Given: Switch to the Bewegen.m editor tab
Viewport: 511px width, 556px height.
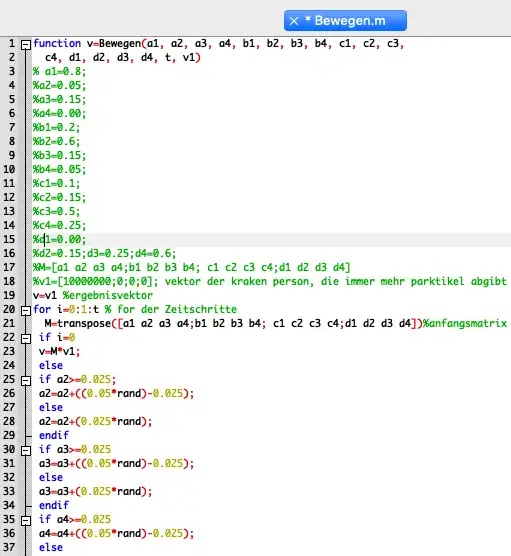Looking at the screenshot, I should pos(345,21).
